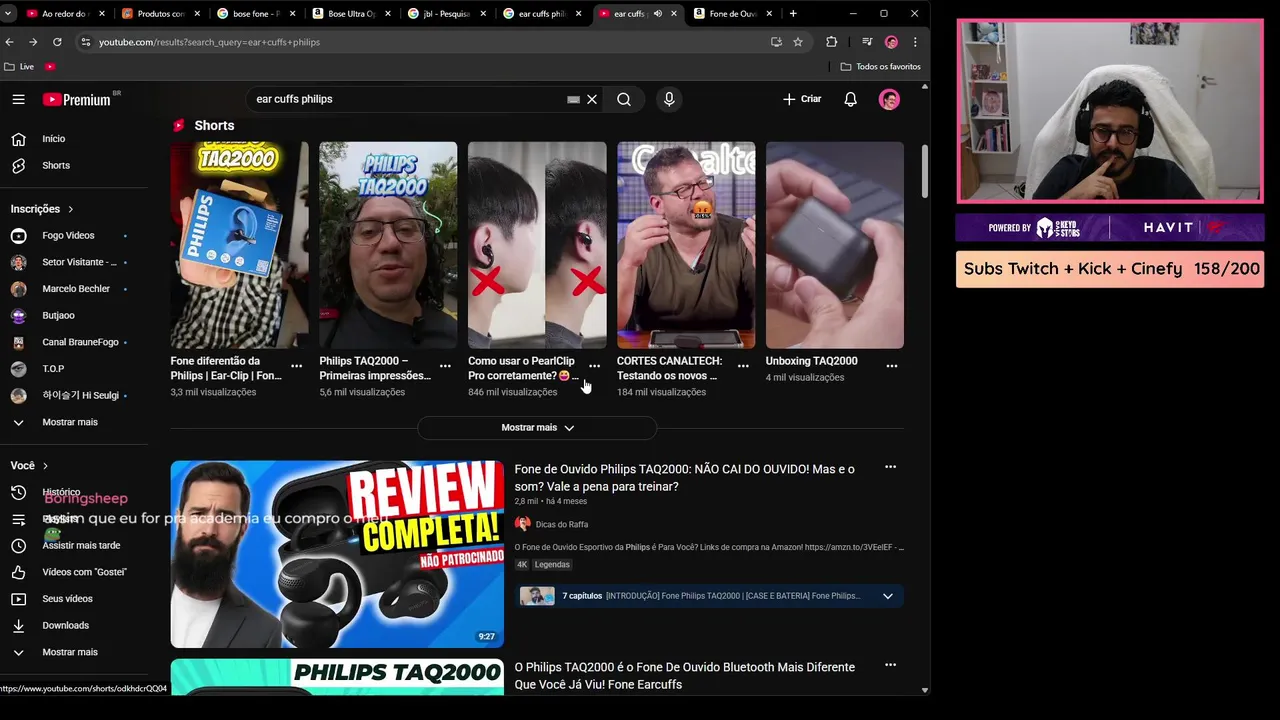Open the YouTube hamburger guide menu
This screenshot has width=1280, height=720.
click(18, 99)
